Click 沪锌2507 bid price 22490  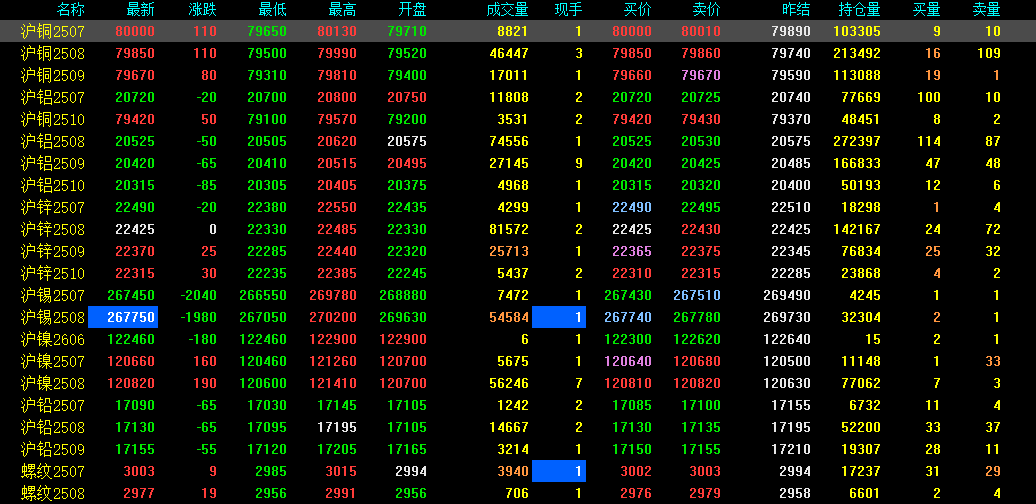coord(632,207)
